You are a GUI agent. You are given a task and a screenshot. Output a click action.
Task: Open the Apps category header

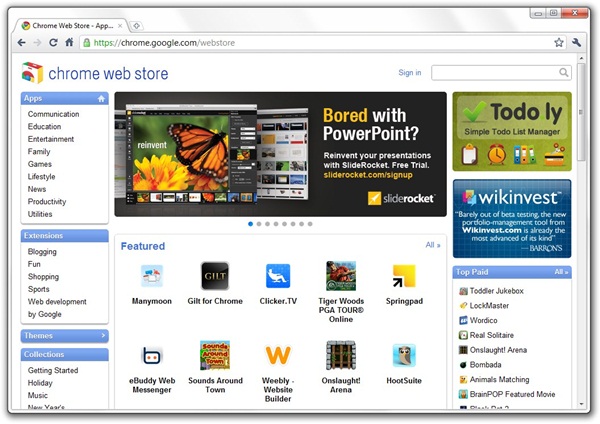[64, 98]
